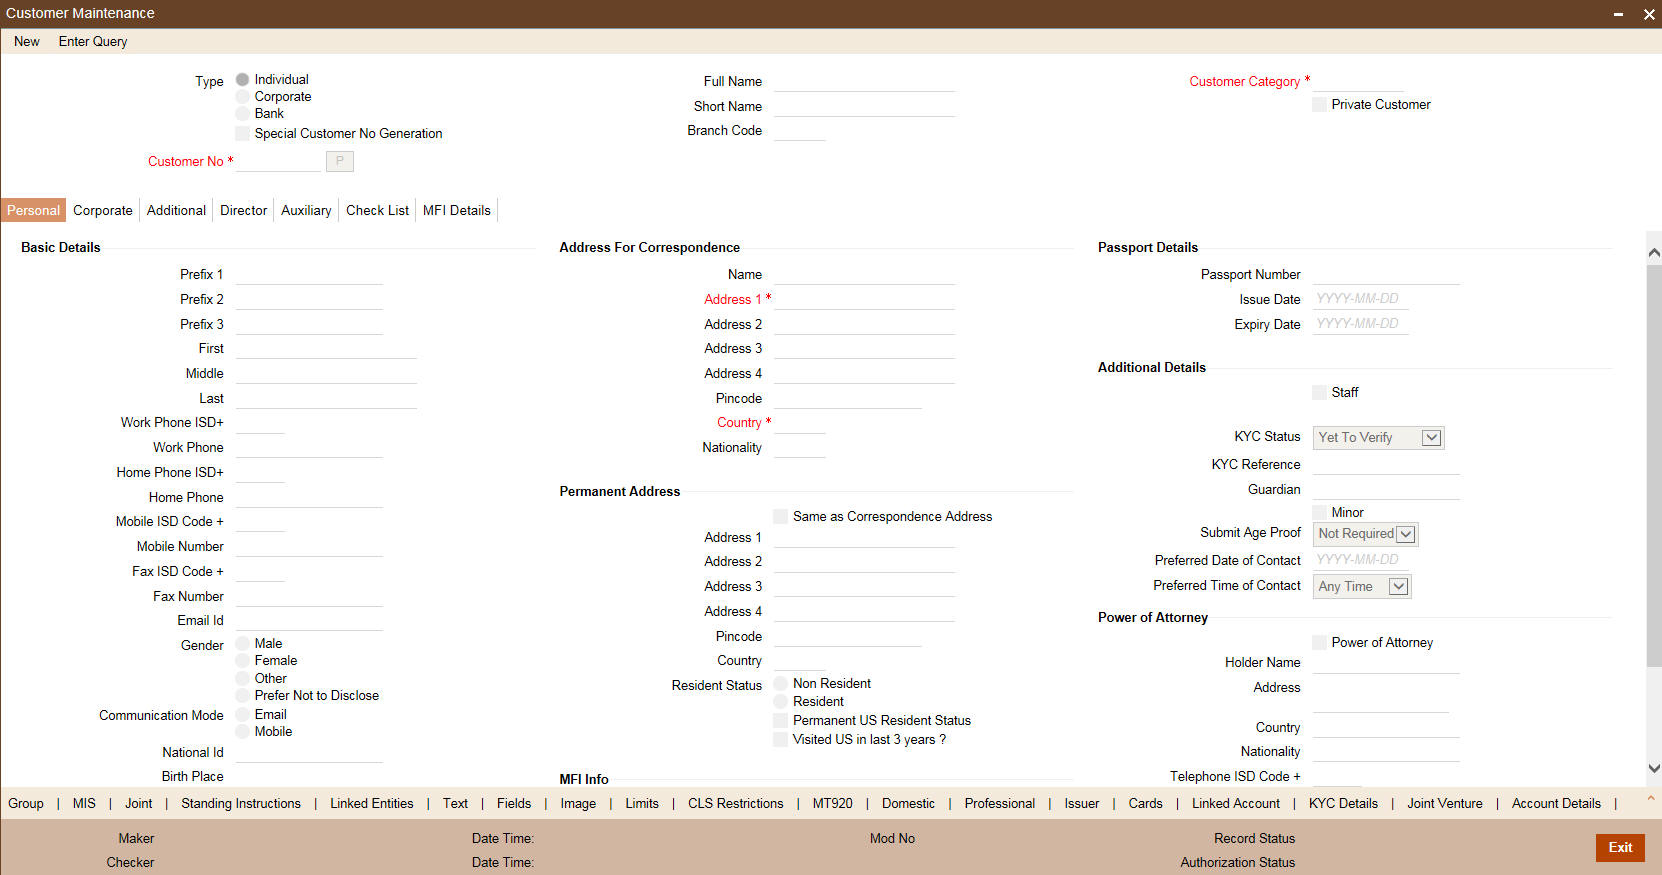Switch to the Personal tab
The height and width of the screenshot is (875, 1662).
coord(33,210)
